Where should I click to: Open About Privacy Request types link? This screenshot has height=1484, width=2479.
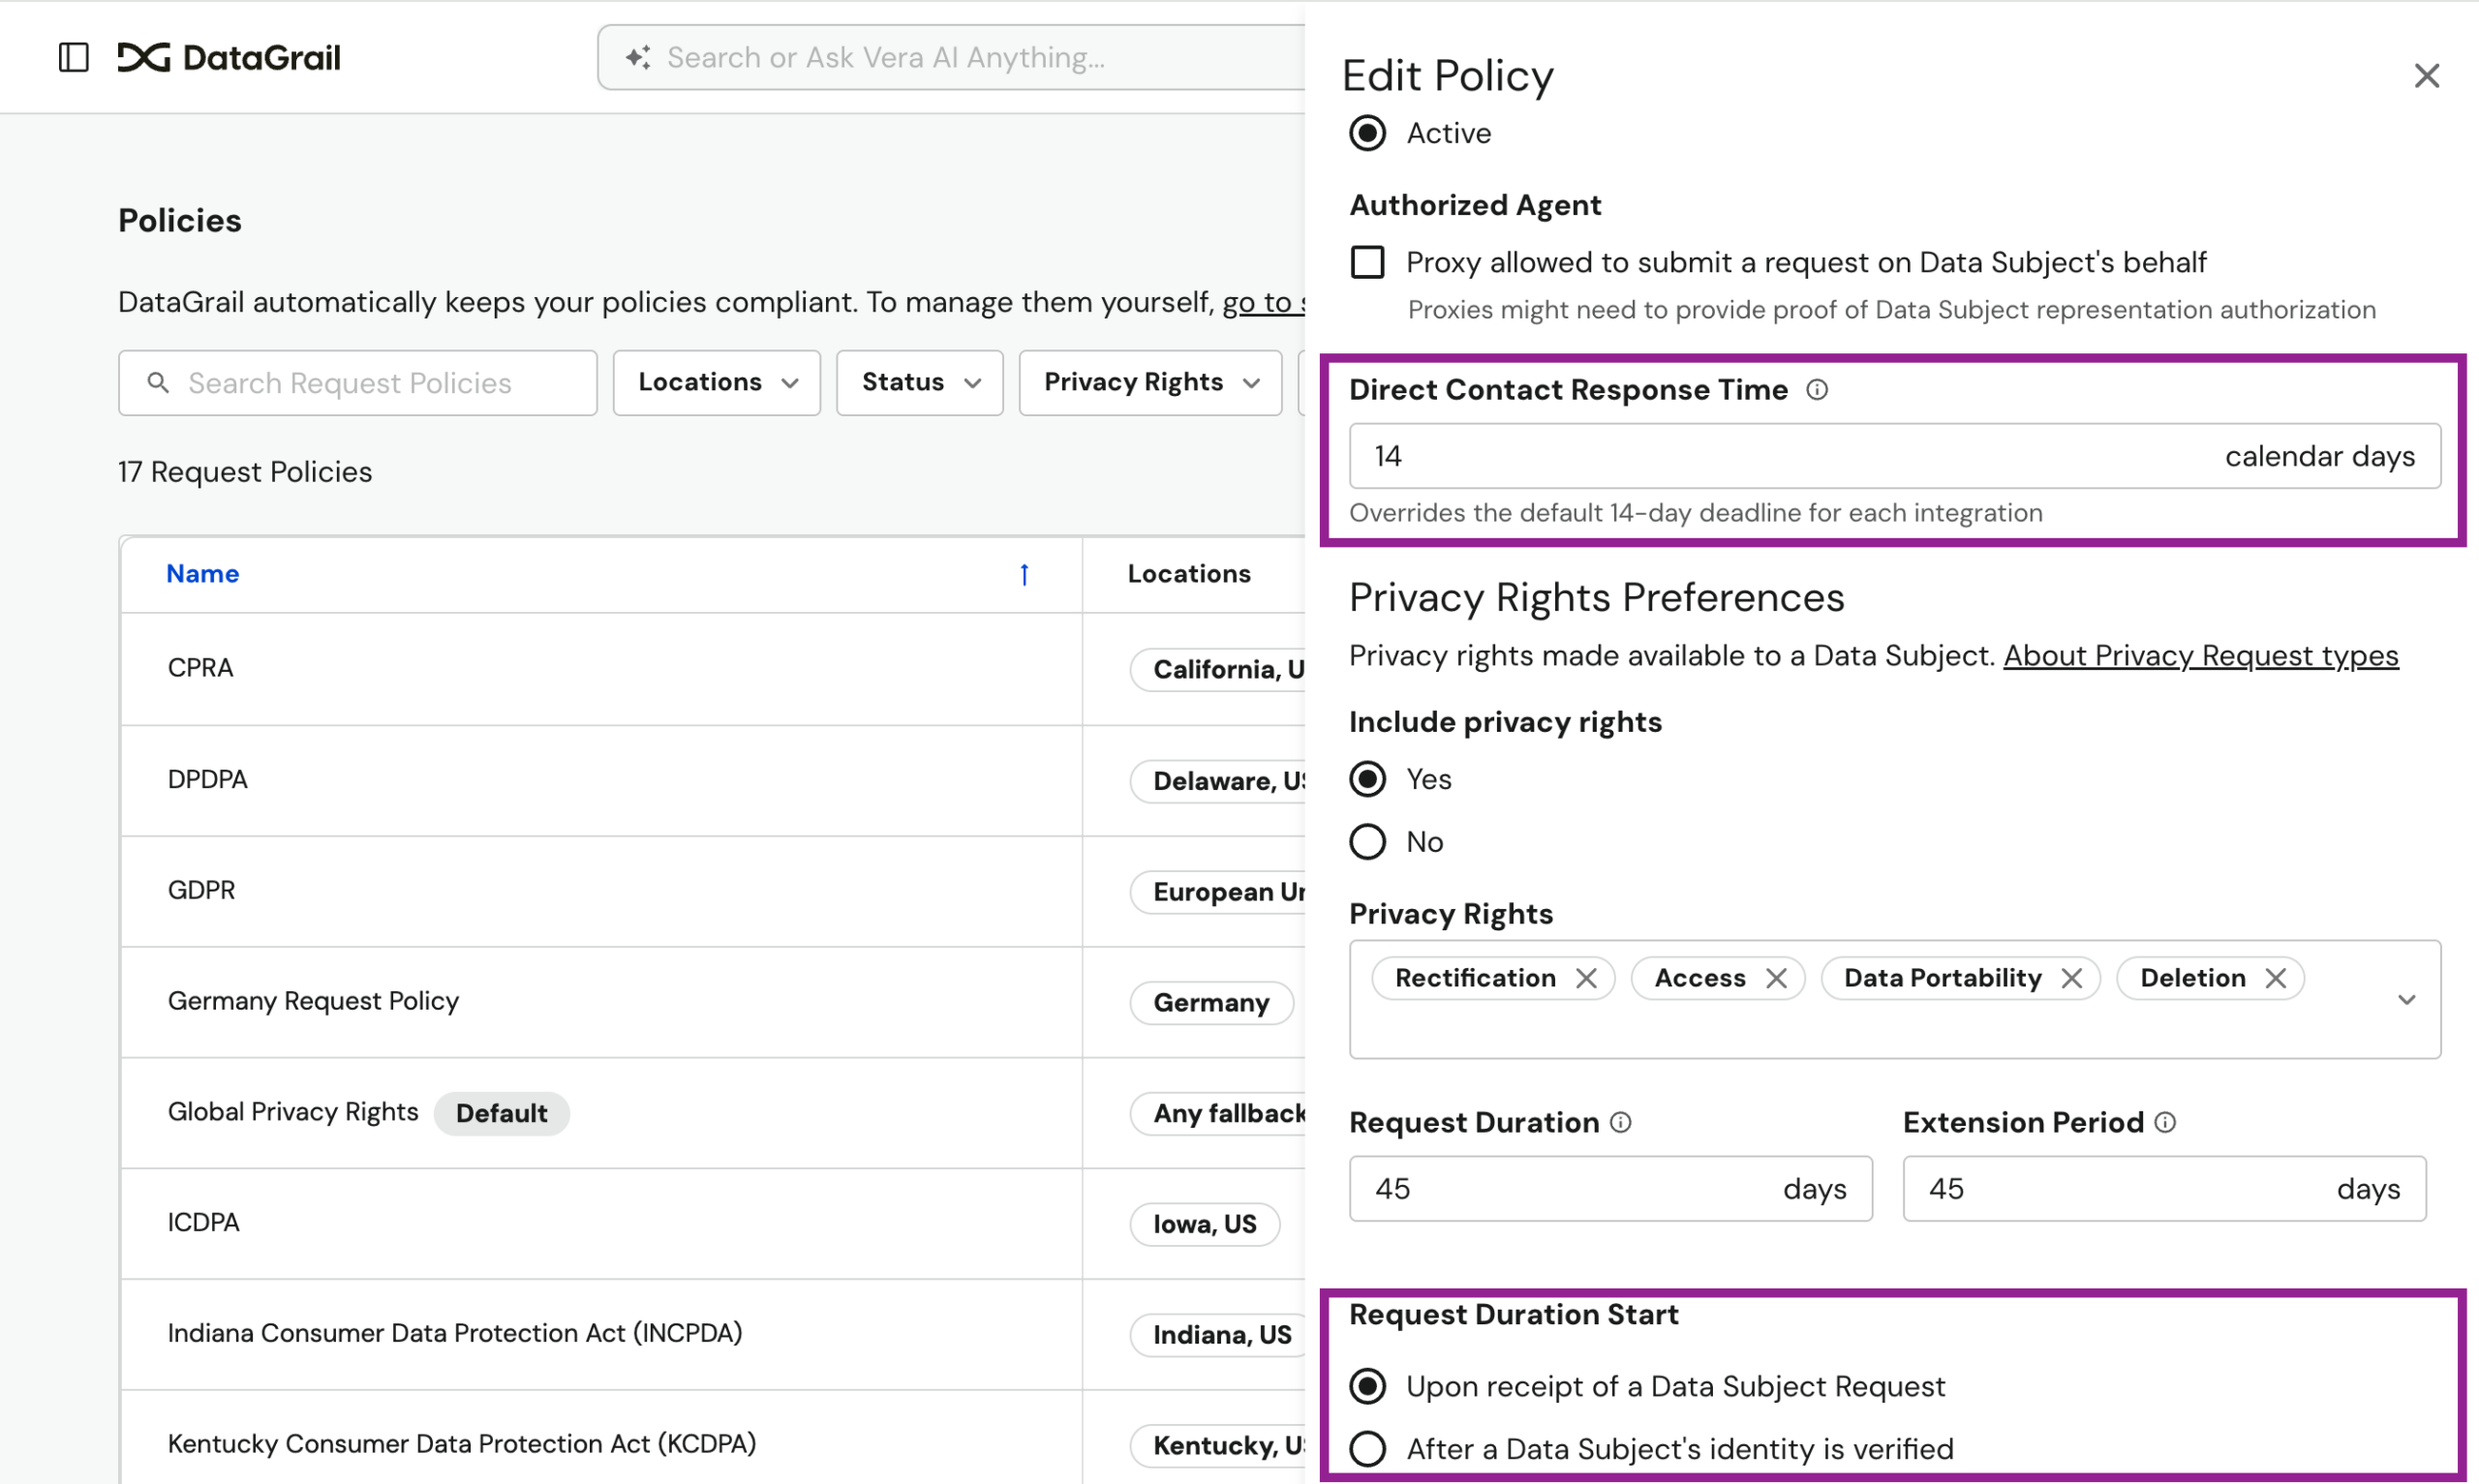pyautogui.click(x=2200, y=656)
